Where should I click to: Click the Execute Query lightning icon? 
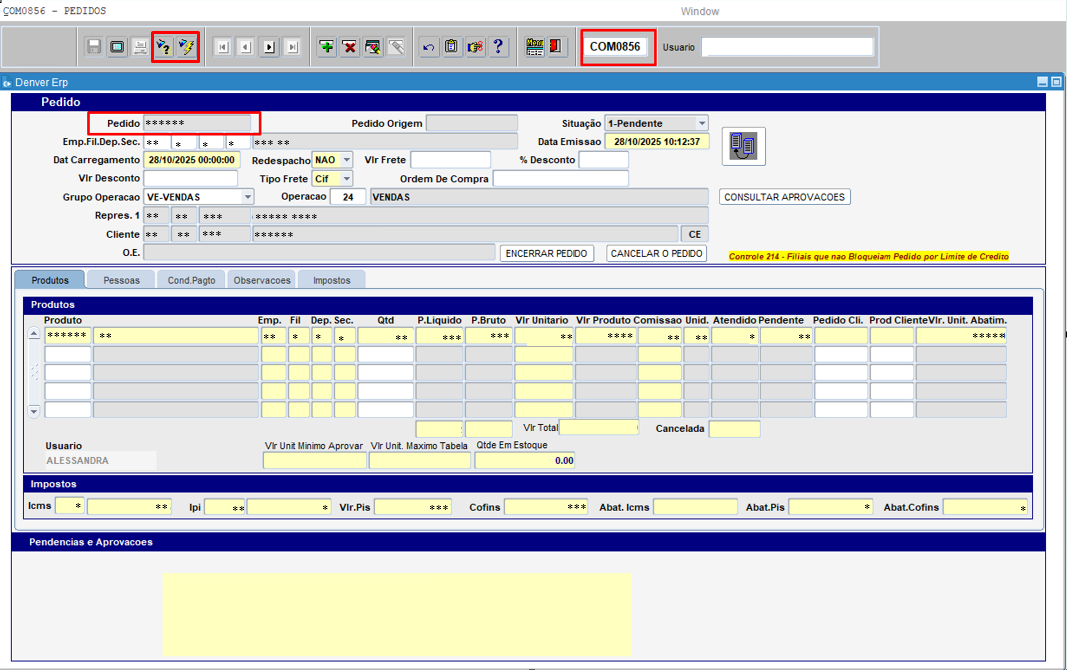tap(186, 47)
